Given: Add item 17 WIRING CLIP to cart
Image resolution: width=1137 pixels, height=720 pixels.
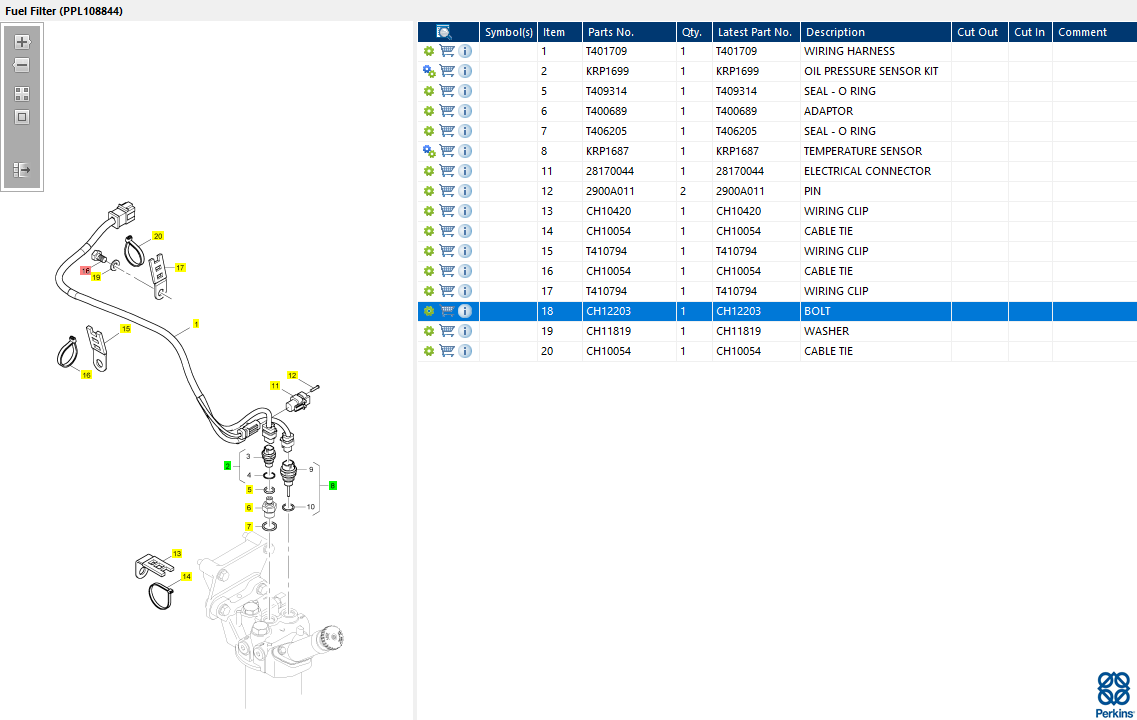Looking at the screenshot, I should coord(447,291).
